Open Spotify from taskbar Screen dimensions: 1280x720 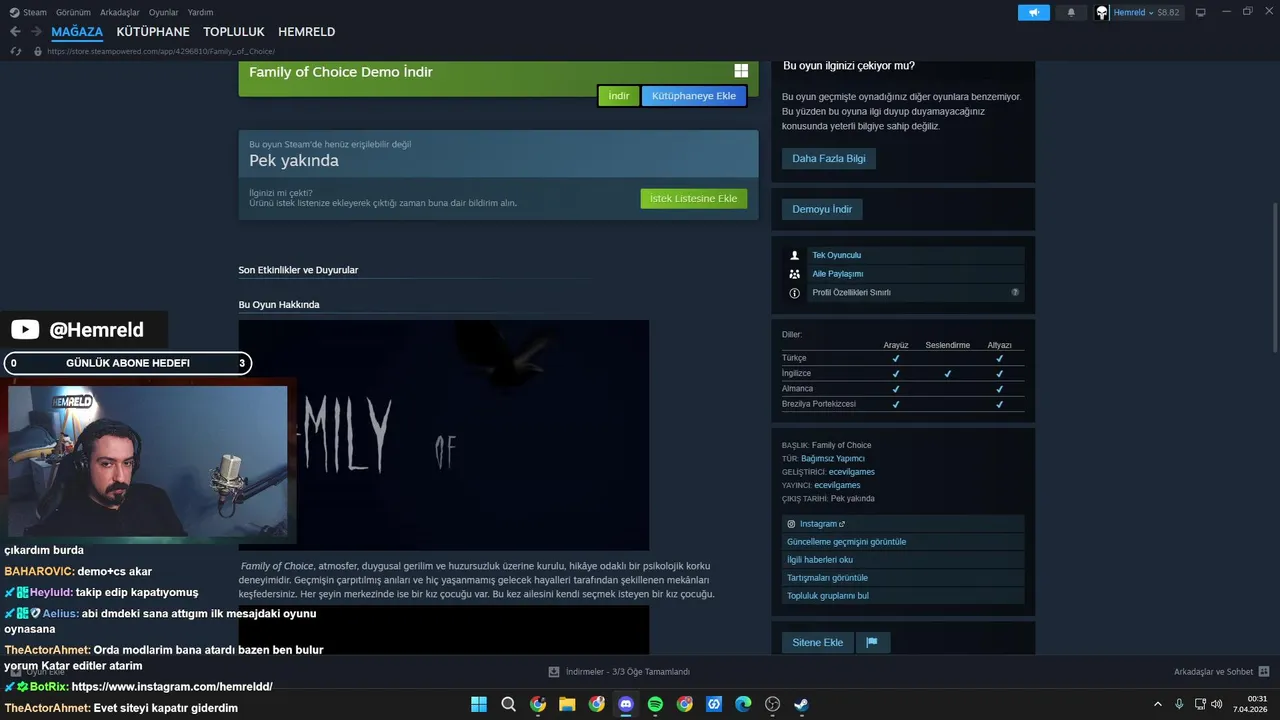coord(655,704)
